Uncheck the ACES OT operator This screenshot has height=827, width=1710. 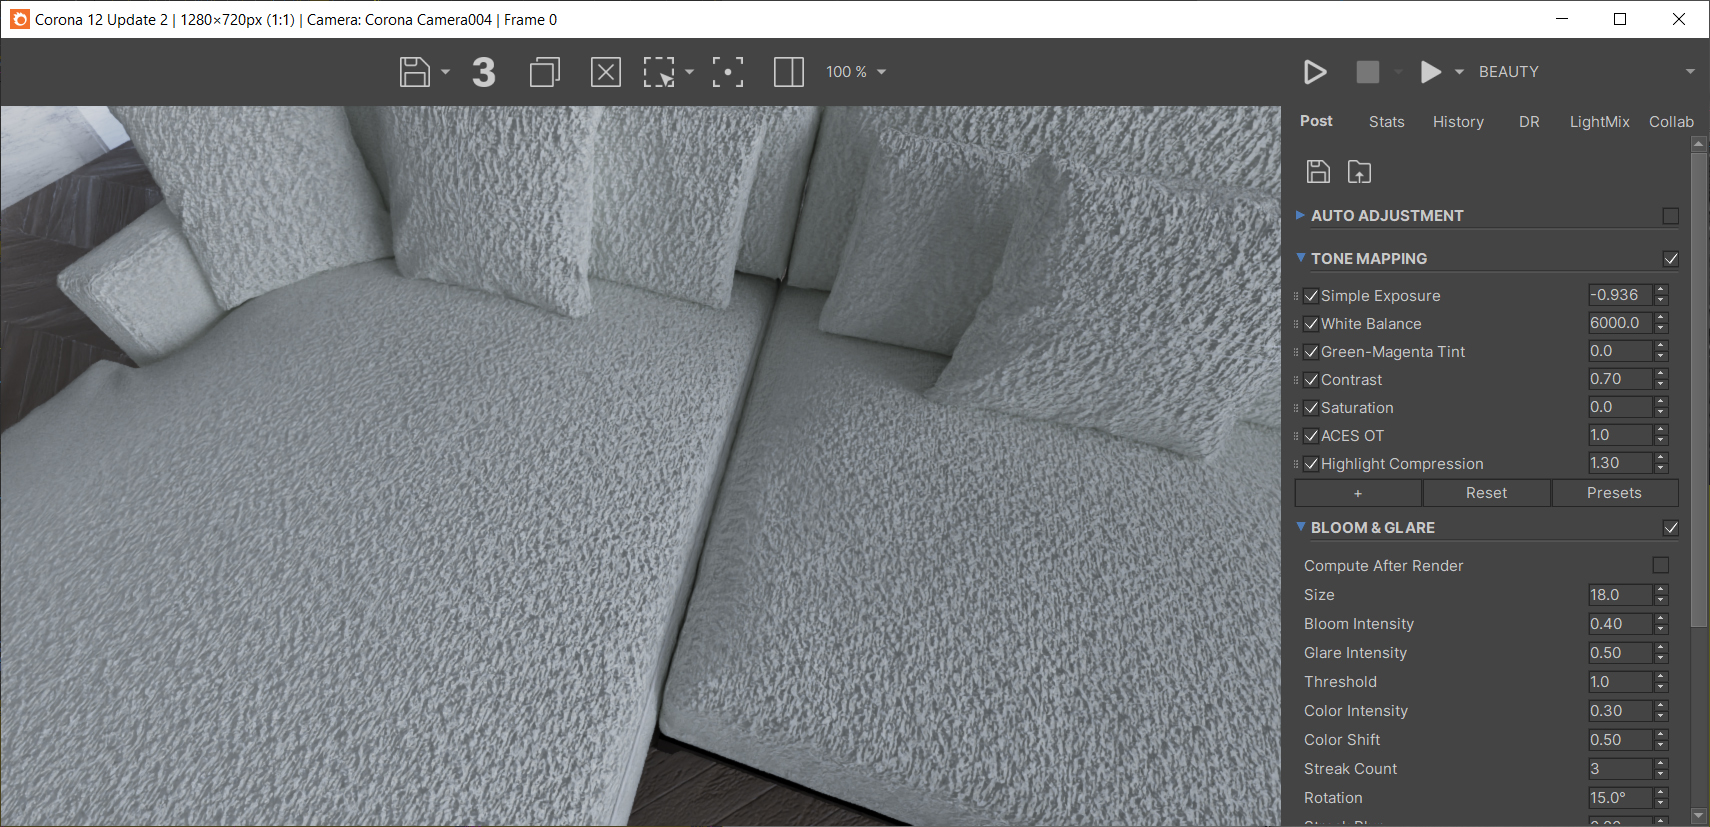tap(1311, 436)
